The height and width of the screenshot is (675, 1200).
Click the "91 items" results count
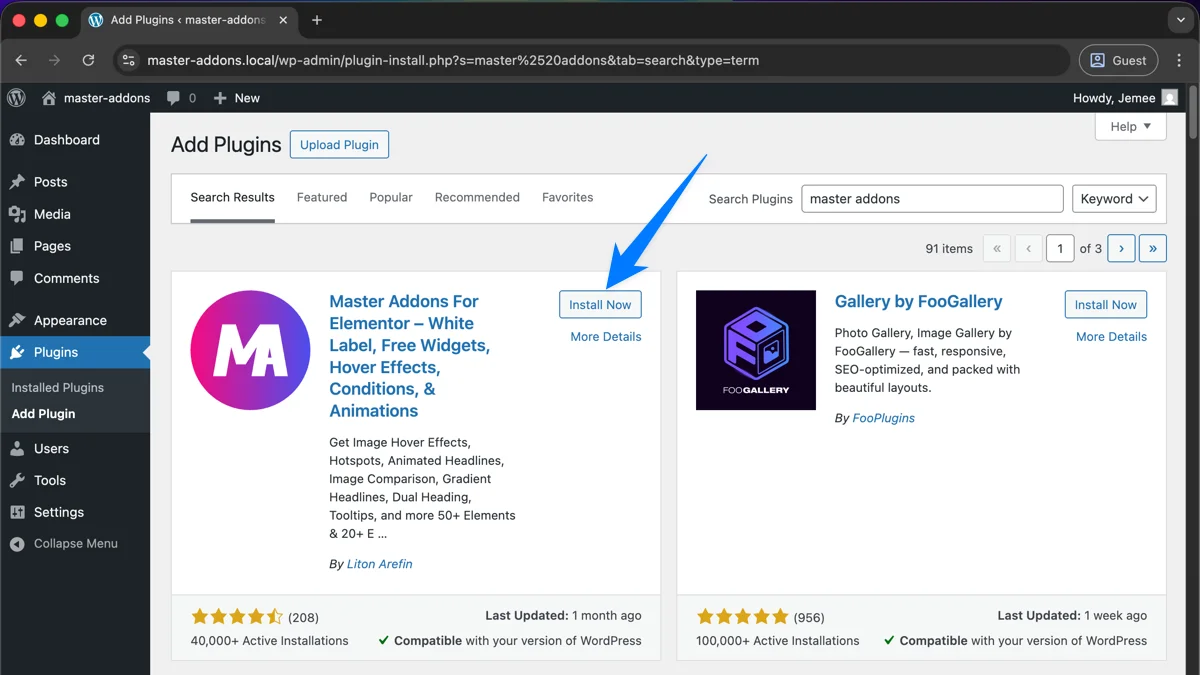click(x=949, y=248)
